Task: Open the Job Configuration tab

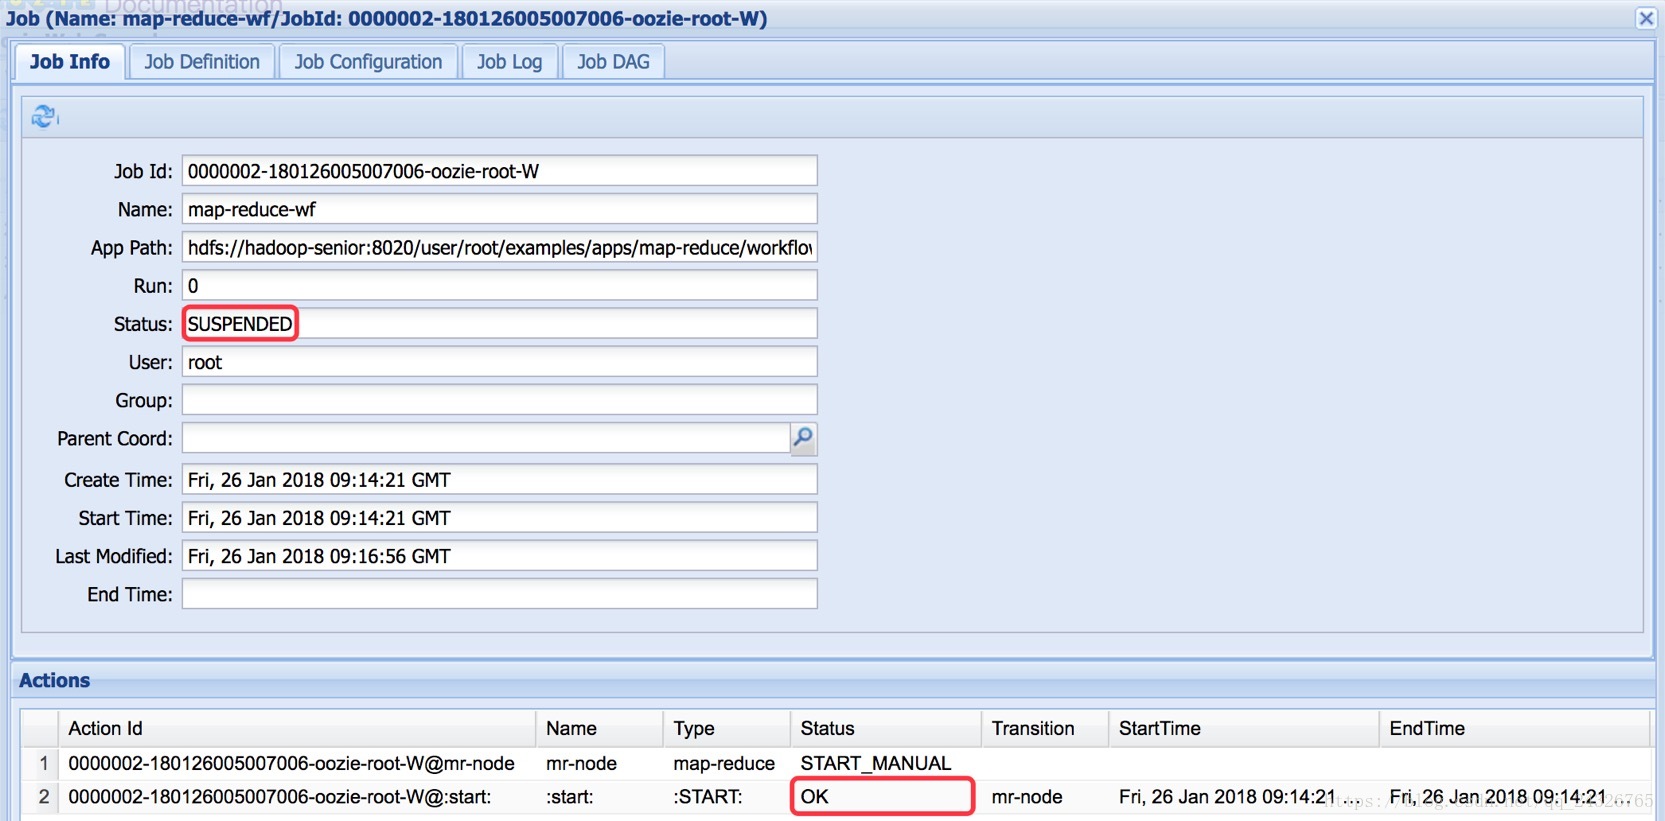Action: (368, 62)
